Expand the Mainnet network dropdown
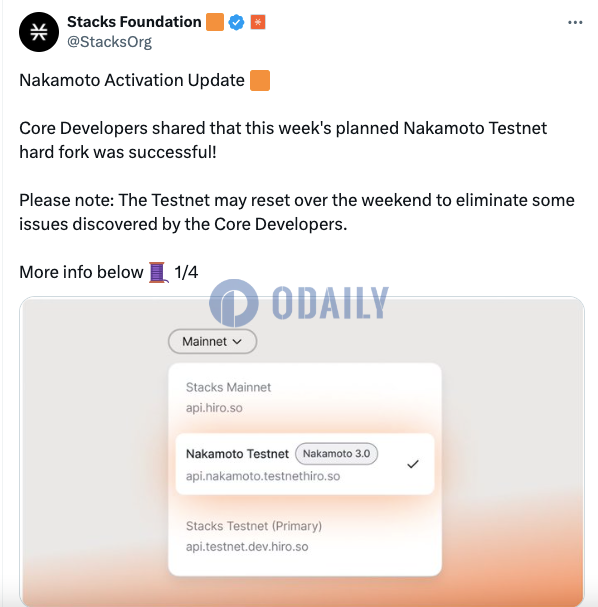Image resolution: width=598 pixels, height=607 pixels. coord(212,341)
